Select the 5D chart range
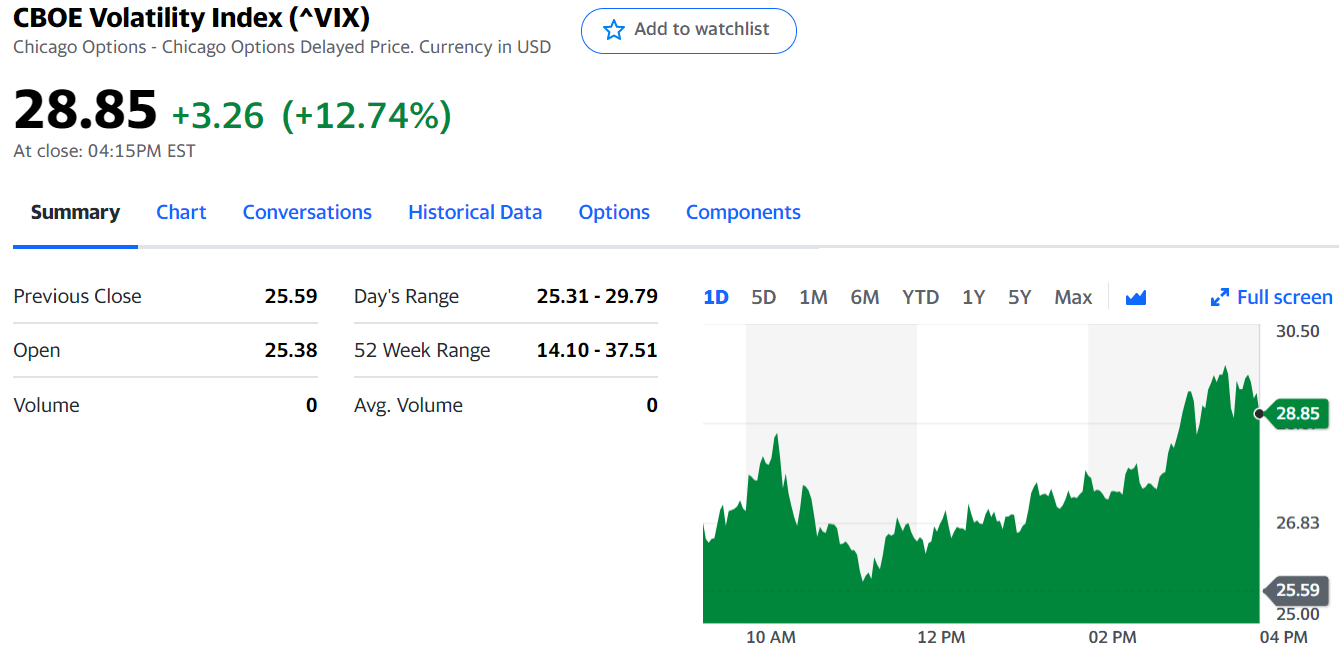This screenshot has width=1339, height=651. 763,297
